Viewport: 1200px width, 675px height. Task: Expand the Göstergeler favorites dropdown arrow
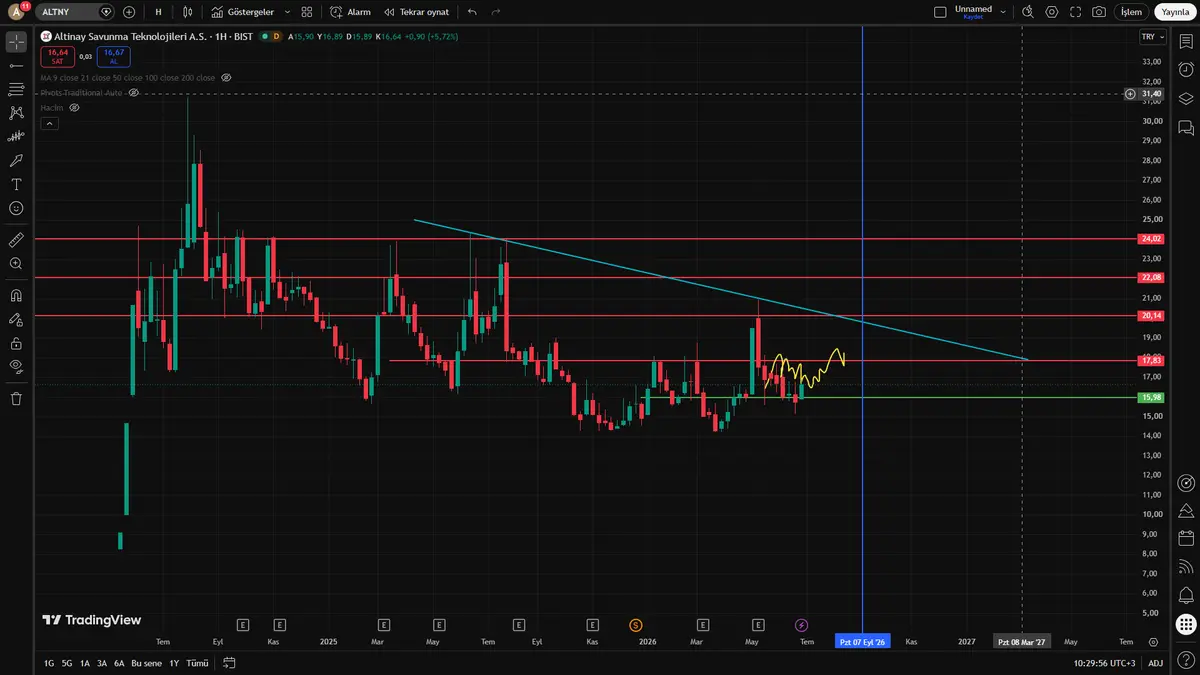[287, 12]
